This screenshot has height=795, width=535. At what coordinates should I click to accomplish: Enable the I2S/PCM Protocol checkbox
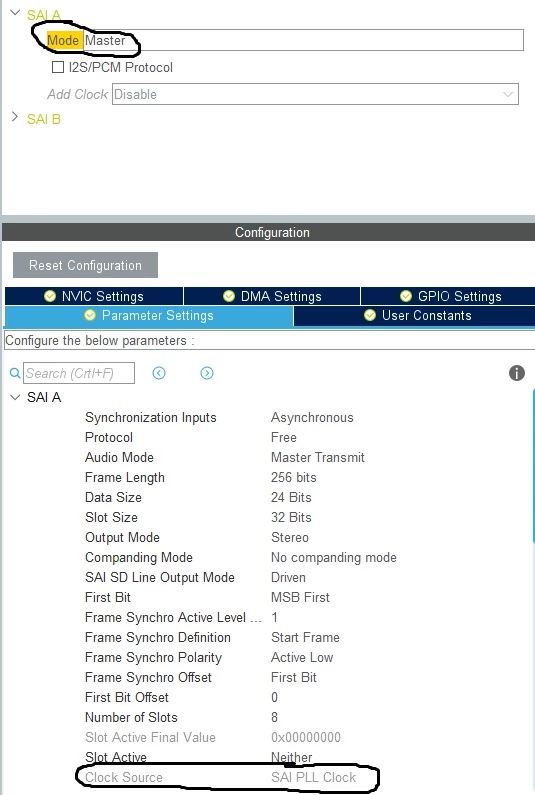tap(58, 67)
